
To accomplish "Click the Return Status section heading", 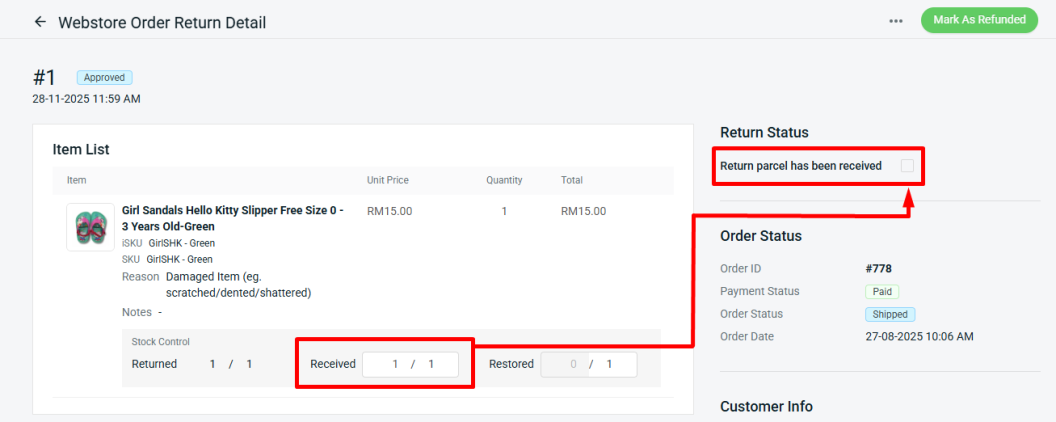I will [x=764, y=132].
